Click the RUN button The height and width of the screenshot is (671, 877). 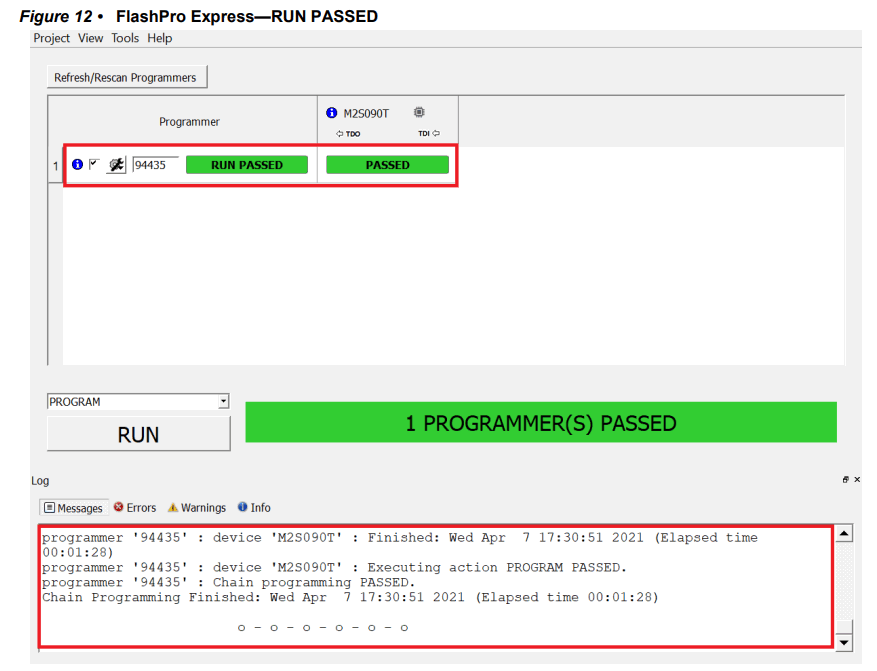point(138,434)
